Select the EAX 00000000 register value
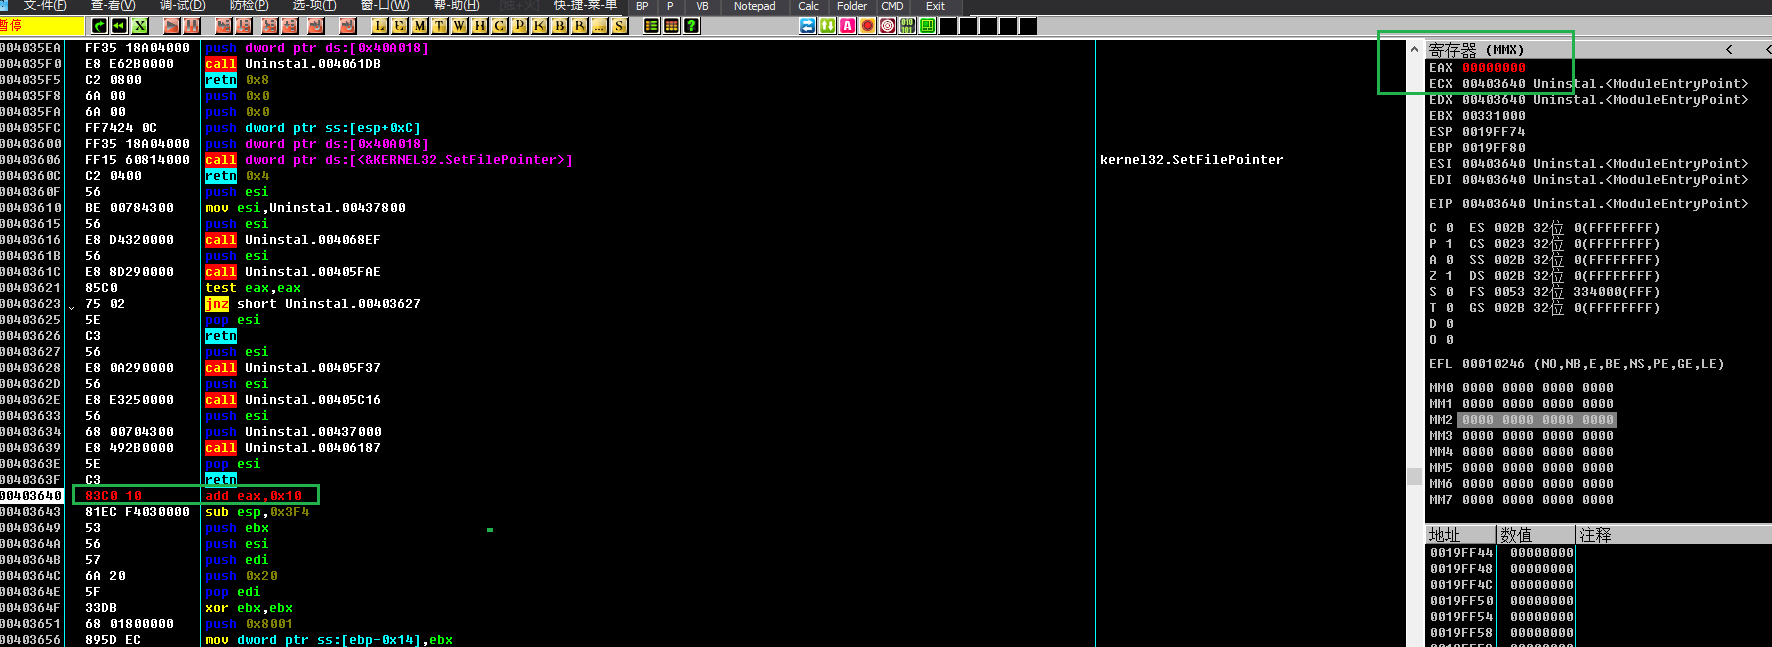 pyautogui.click(x=1494, y=68)
